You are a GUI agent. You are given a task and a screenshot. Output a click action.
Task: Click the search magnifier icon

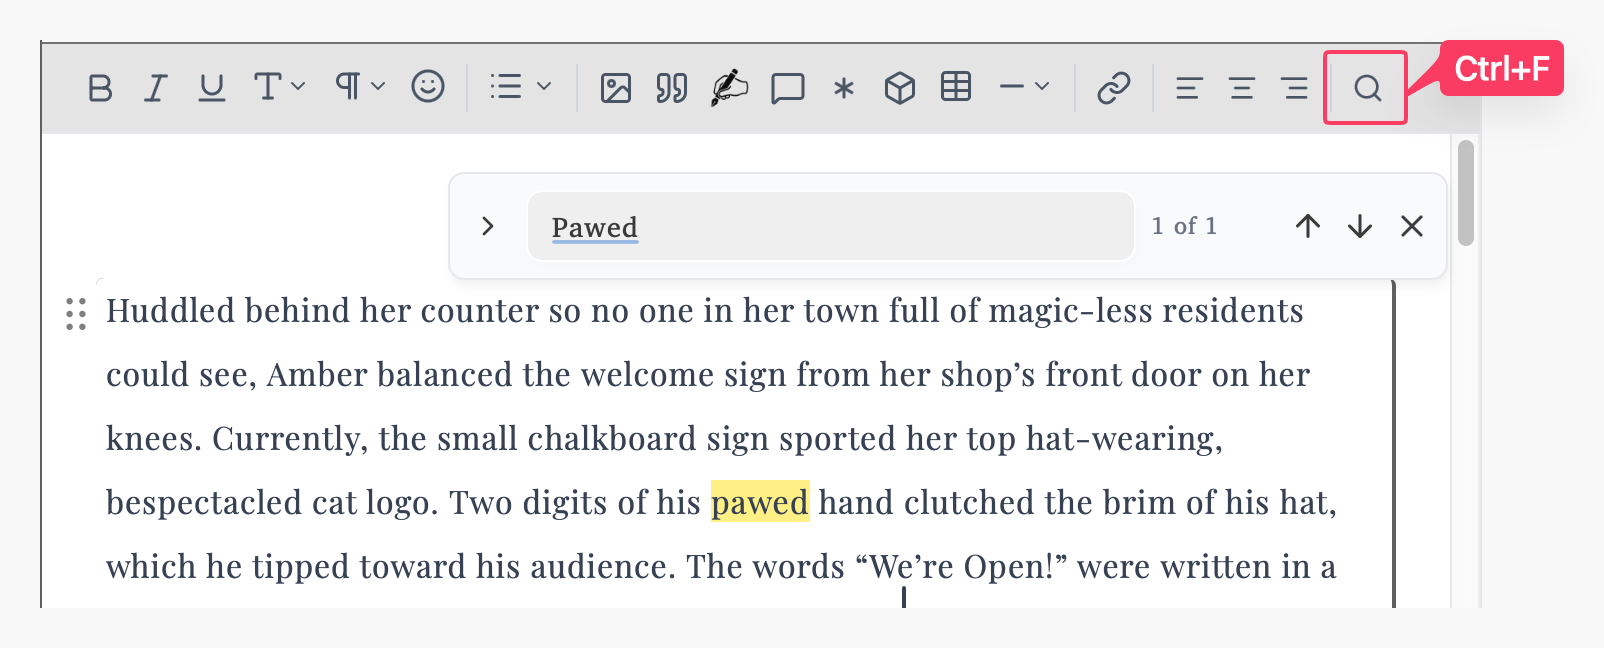1368,88
